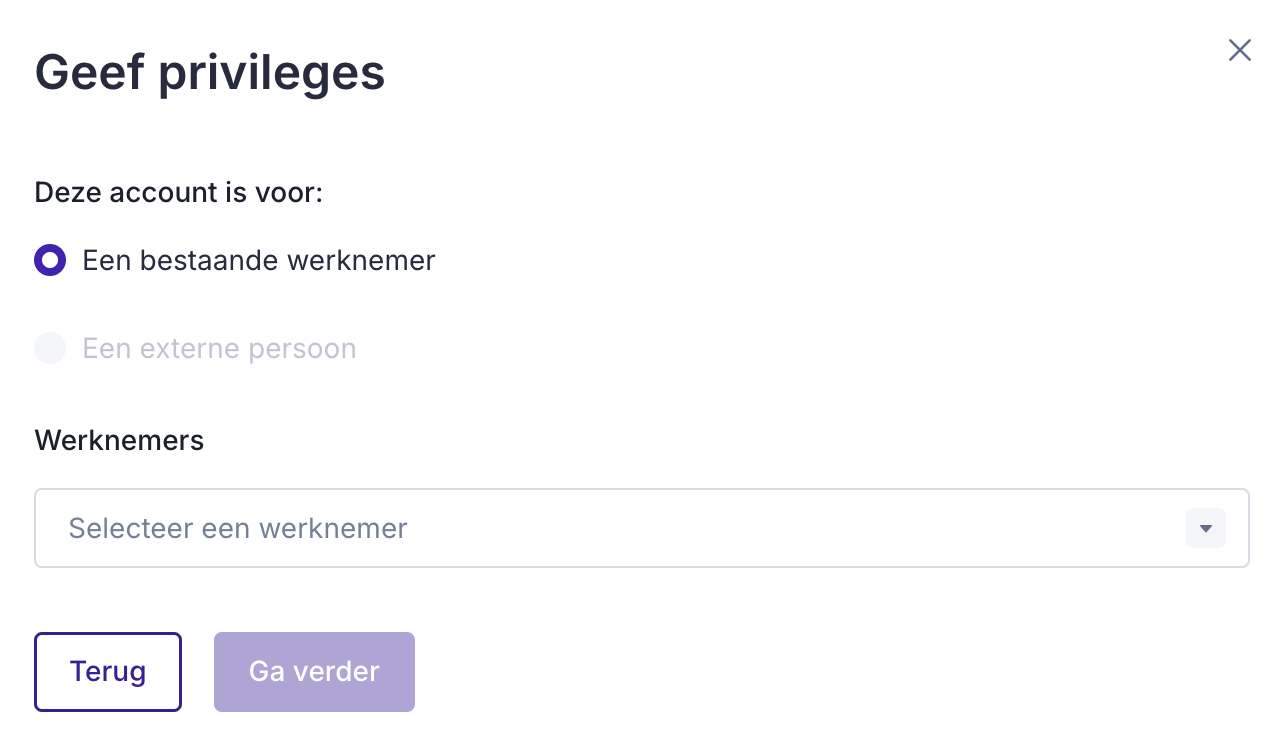
Task: Dismiss the dialog with the X icon
Action: tap(1239, 51)
